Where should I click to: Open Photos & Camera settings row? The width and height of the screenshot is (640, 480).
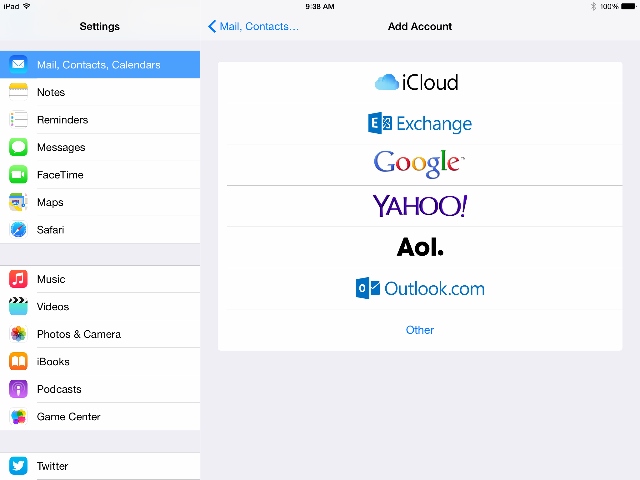pos(100,334)
